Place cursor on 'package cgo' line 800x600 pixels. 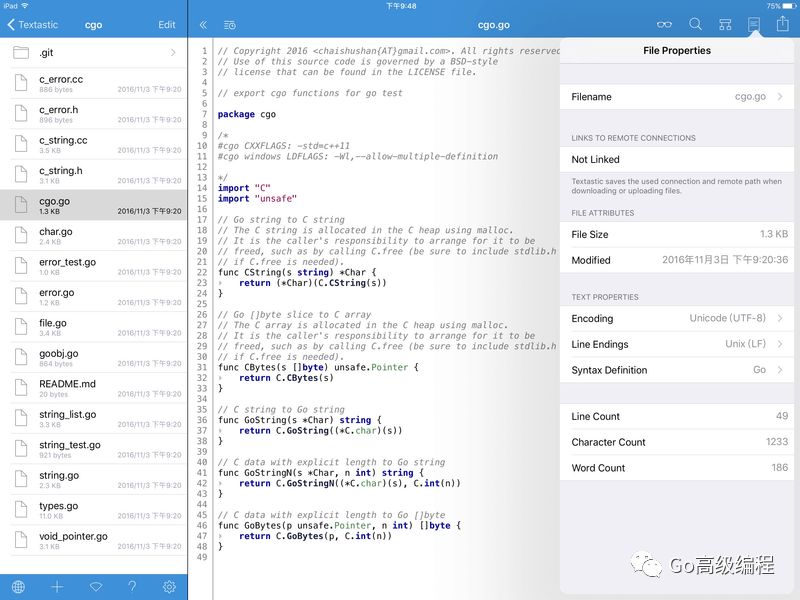tap(247, 114)
